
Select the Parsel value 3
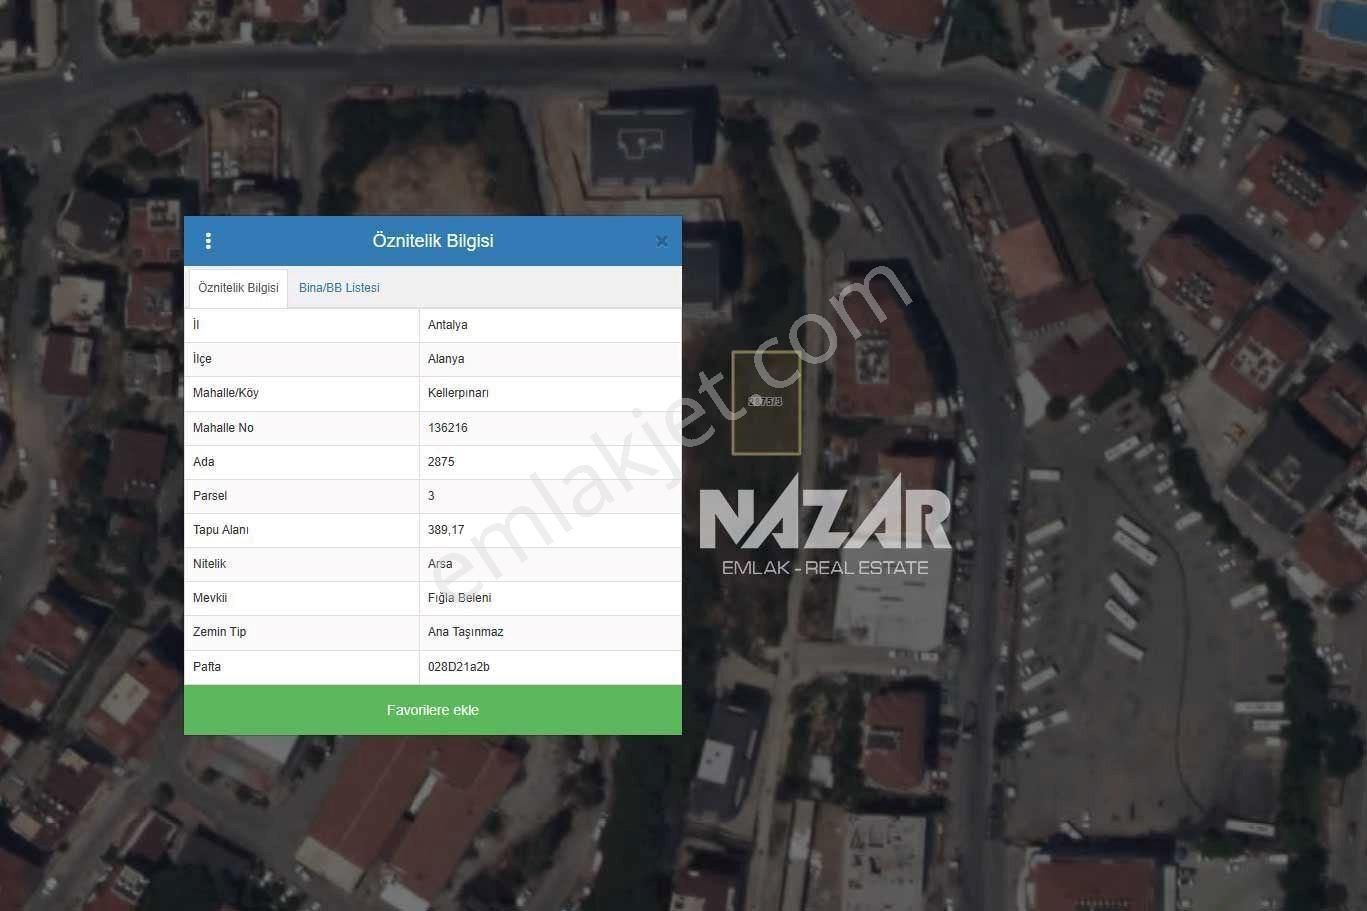coord(431,495)
